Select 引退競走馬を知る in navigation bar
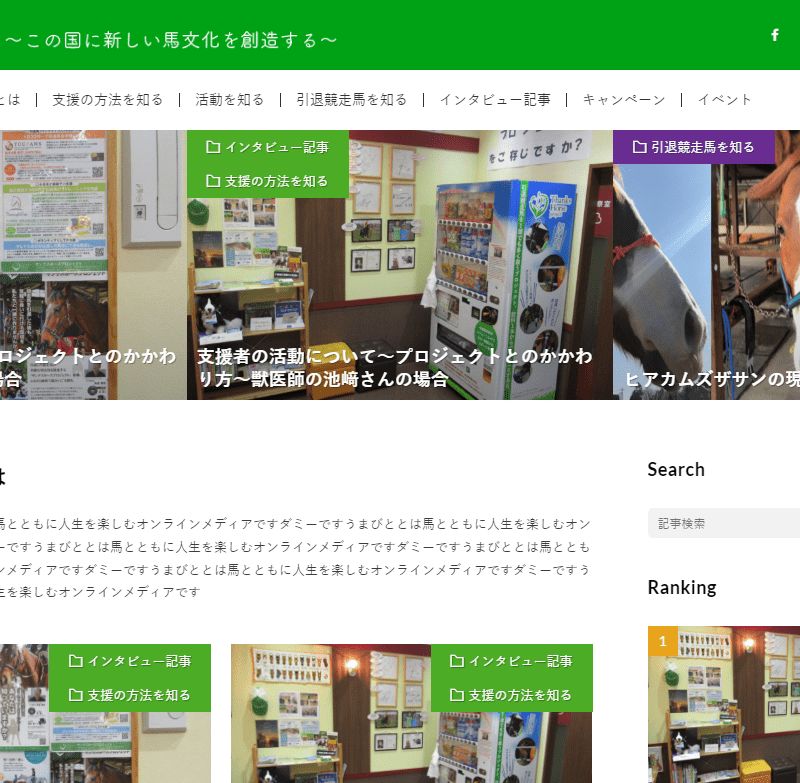 pos(351,99)
